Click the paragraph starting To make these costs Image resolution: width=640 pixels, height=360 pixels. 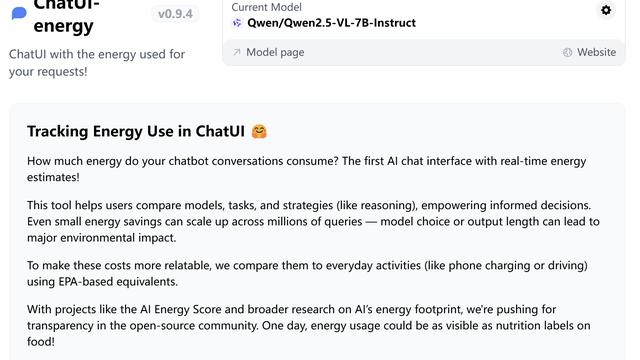point(307,273)
